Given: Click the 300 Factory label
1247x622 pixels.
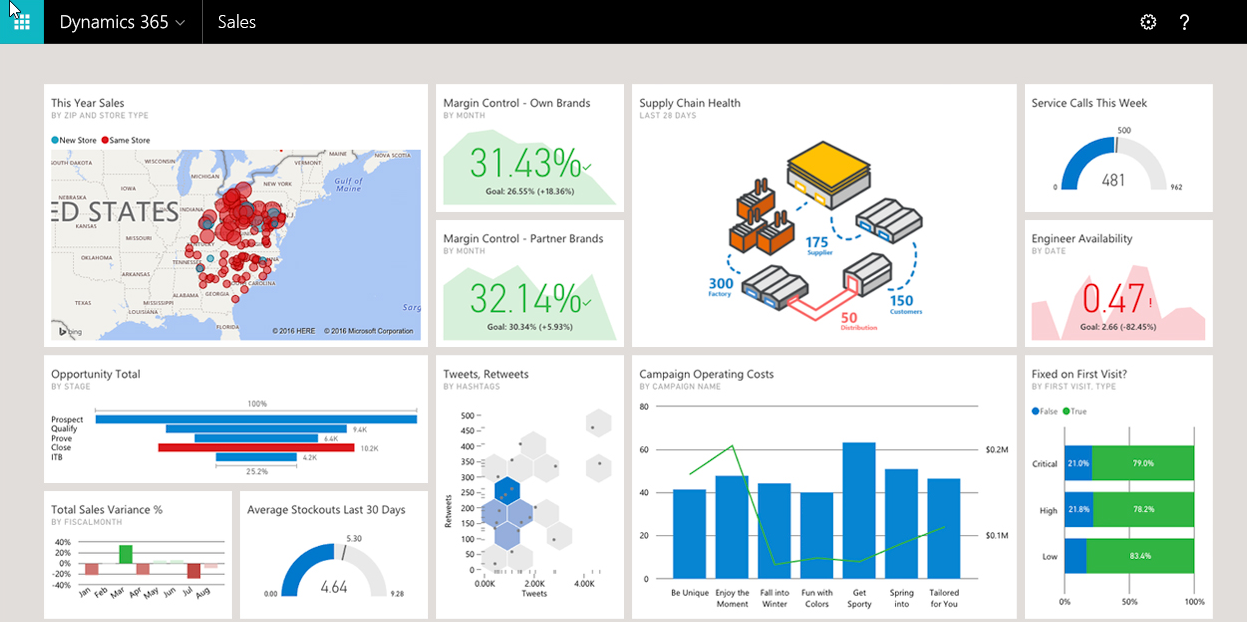Looking at the screenshot, I should 720,288.
